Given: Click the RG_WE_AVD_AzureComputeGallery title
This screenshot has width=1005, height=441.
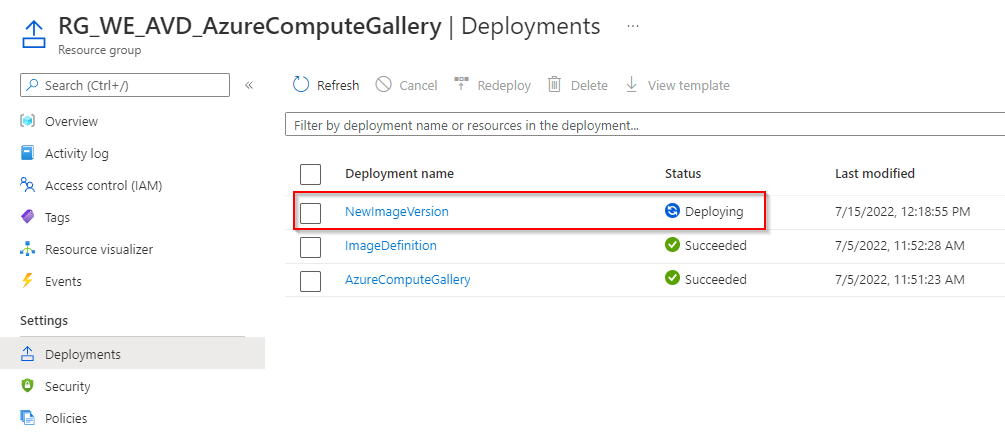Looking at the screenshot, I should point(250,26).
